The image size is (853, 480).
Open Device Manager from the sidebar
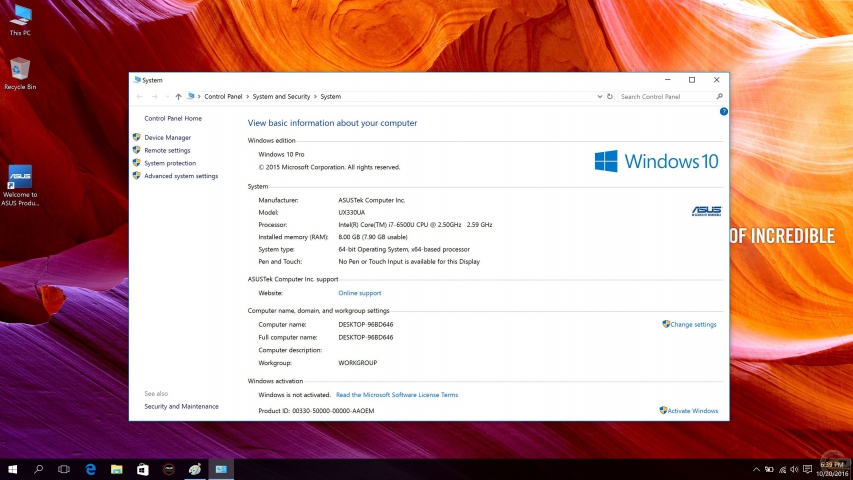pyautogui.click(x=167, y=138)
